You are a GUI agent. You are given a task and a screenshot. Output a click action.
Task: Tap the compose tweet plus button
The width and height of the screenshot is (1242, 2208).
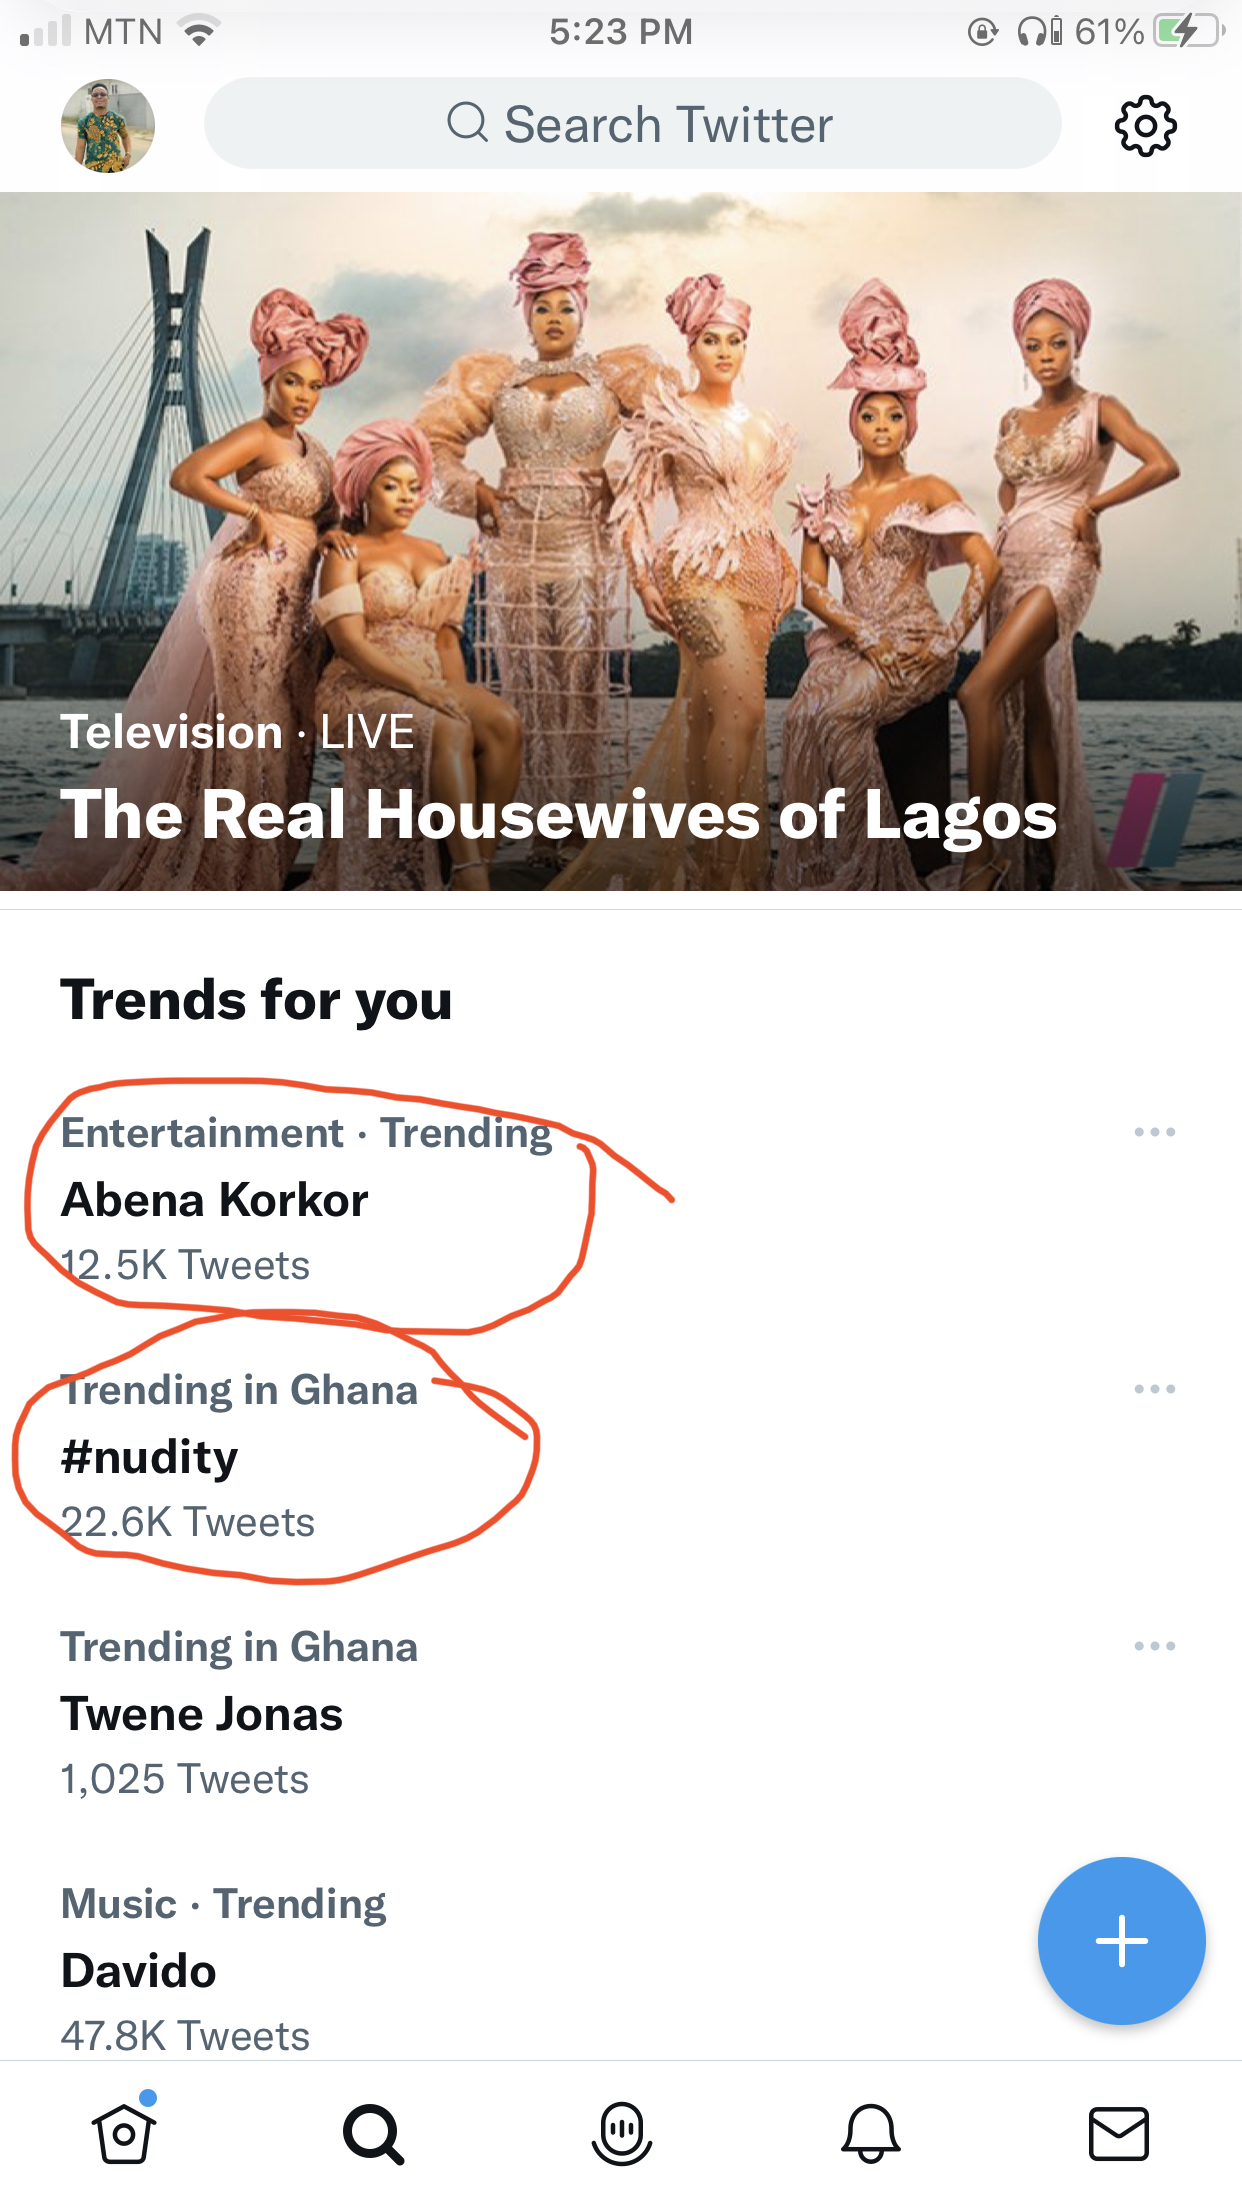[1121, 1940]
